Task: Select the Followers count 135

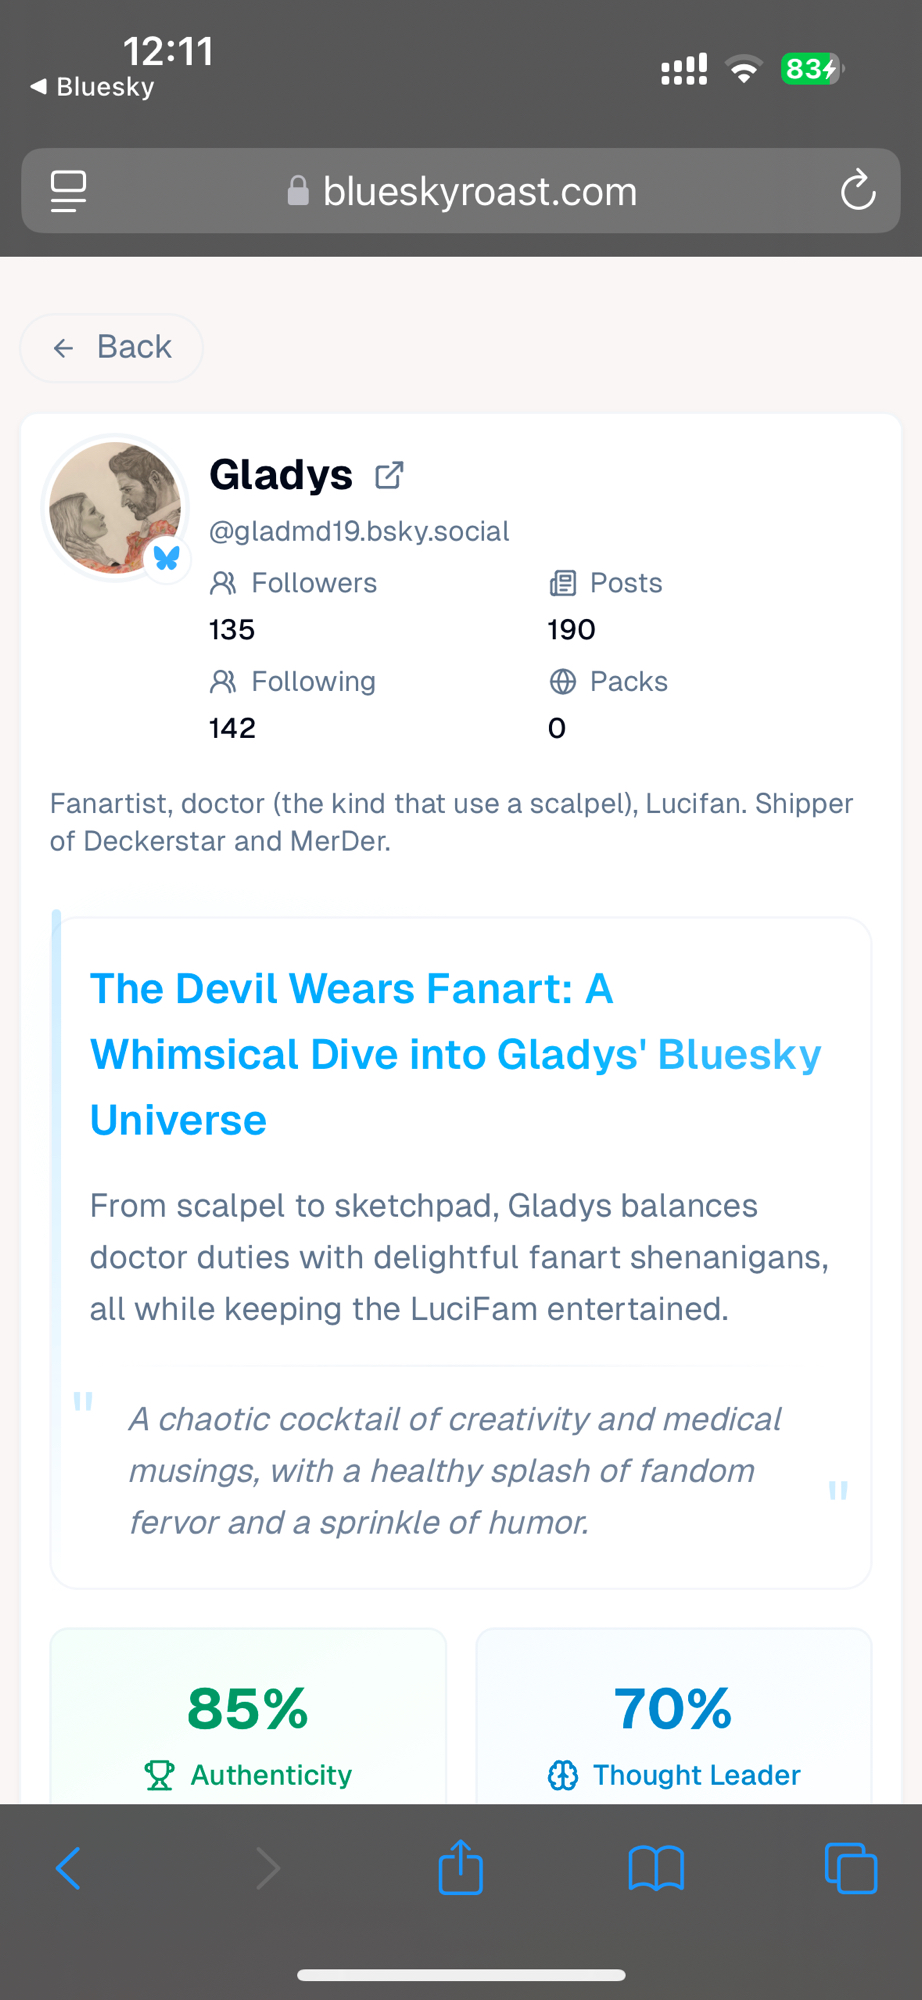Action: (232, 630)
